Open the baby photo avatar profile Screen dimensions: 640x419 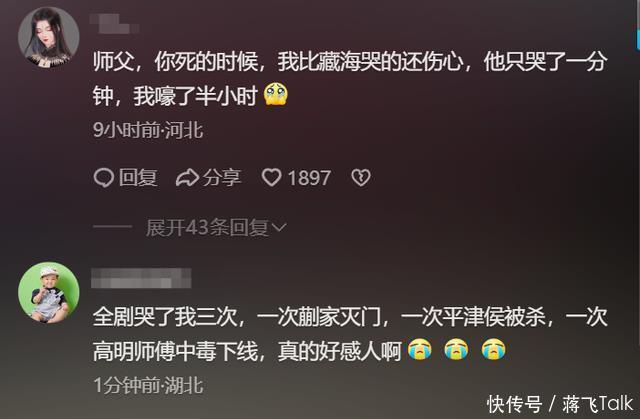(x=49, y=293)
